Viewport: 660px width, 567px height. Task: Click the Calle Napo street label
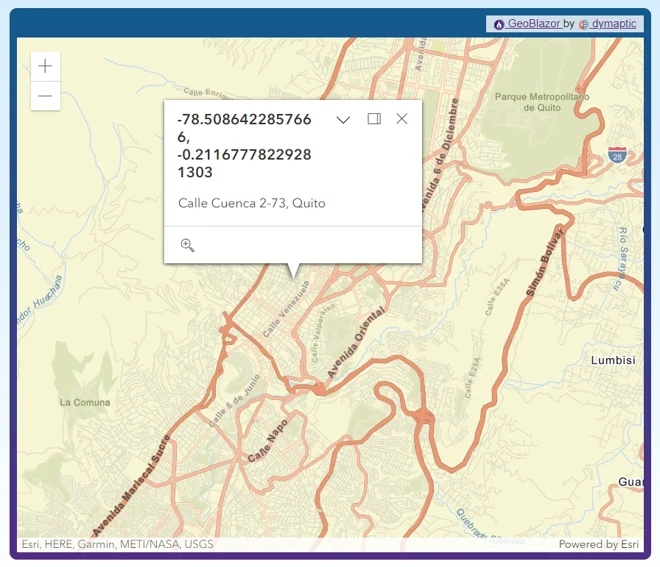click(x=268, y=441)
